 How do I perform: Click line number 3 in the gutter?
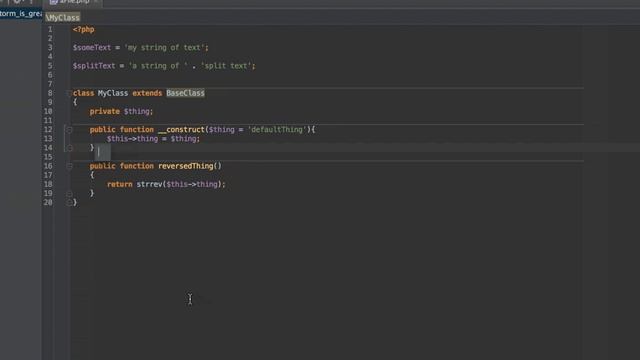[50, 48]
